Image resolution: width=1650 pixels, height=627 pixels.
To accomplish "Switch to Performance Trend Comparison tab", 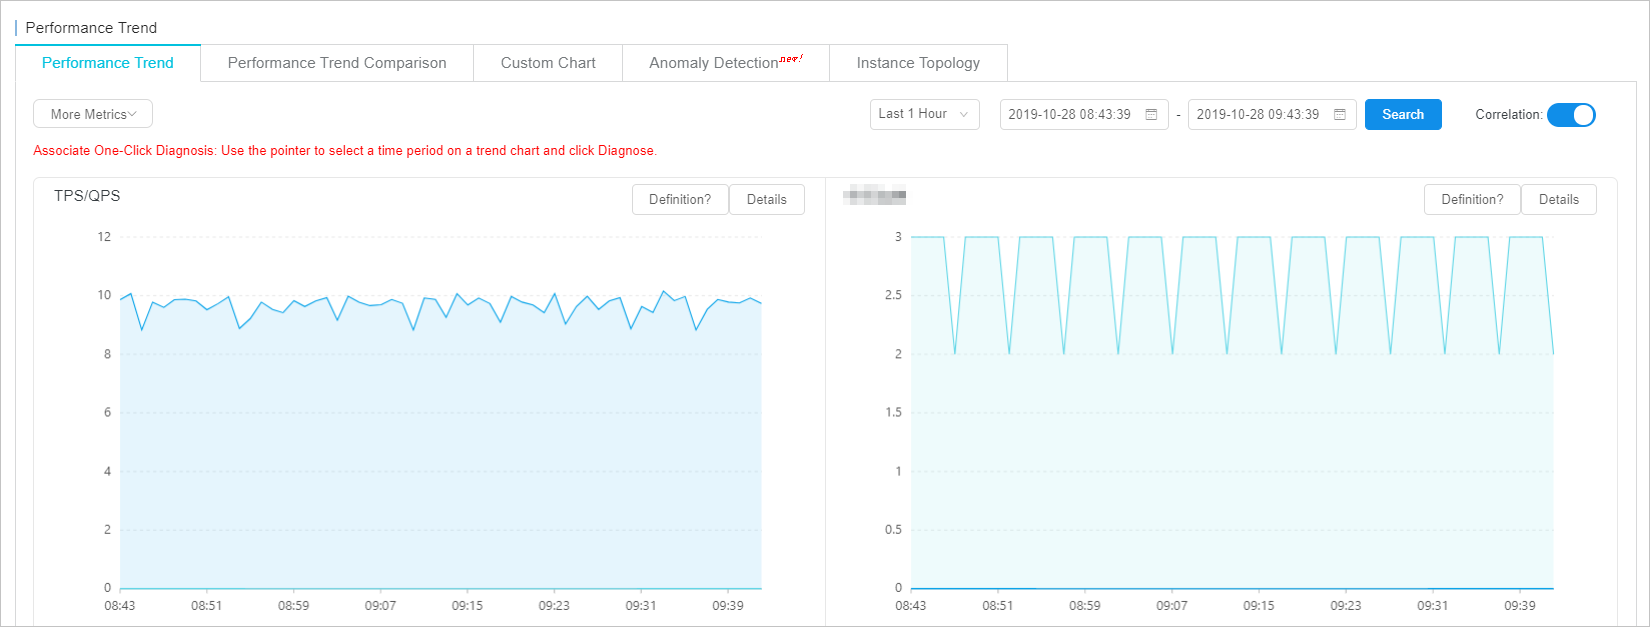I will (x=337, y=63).
